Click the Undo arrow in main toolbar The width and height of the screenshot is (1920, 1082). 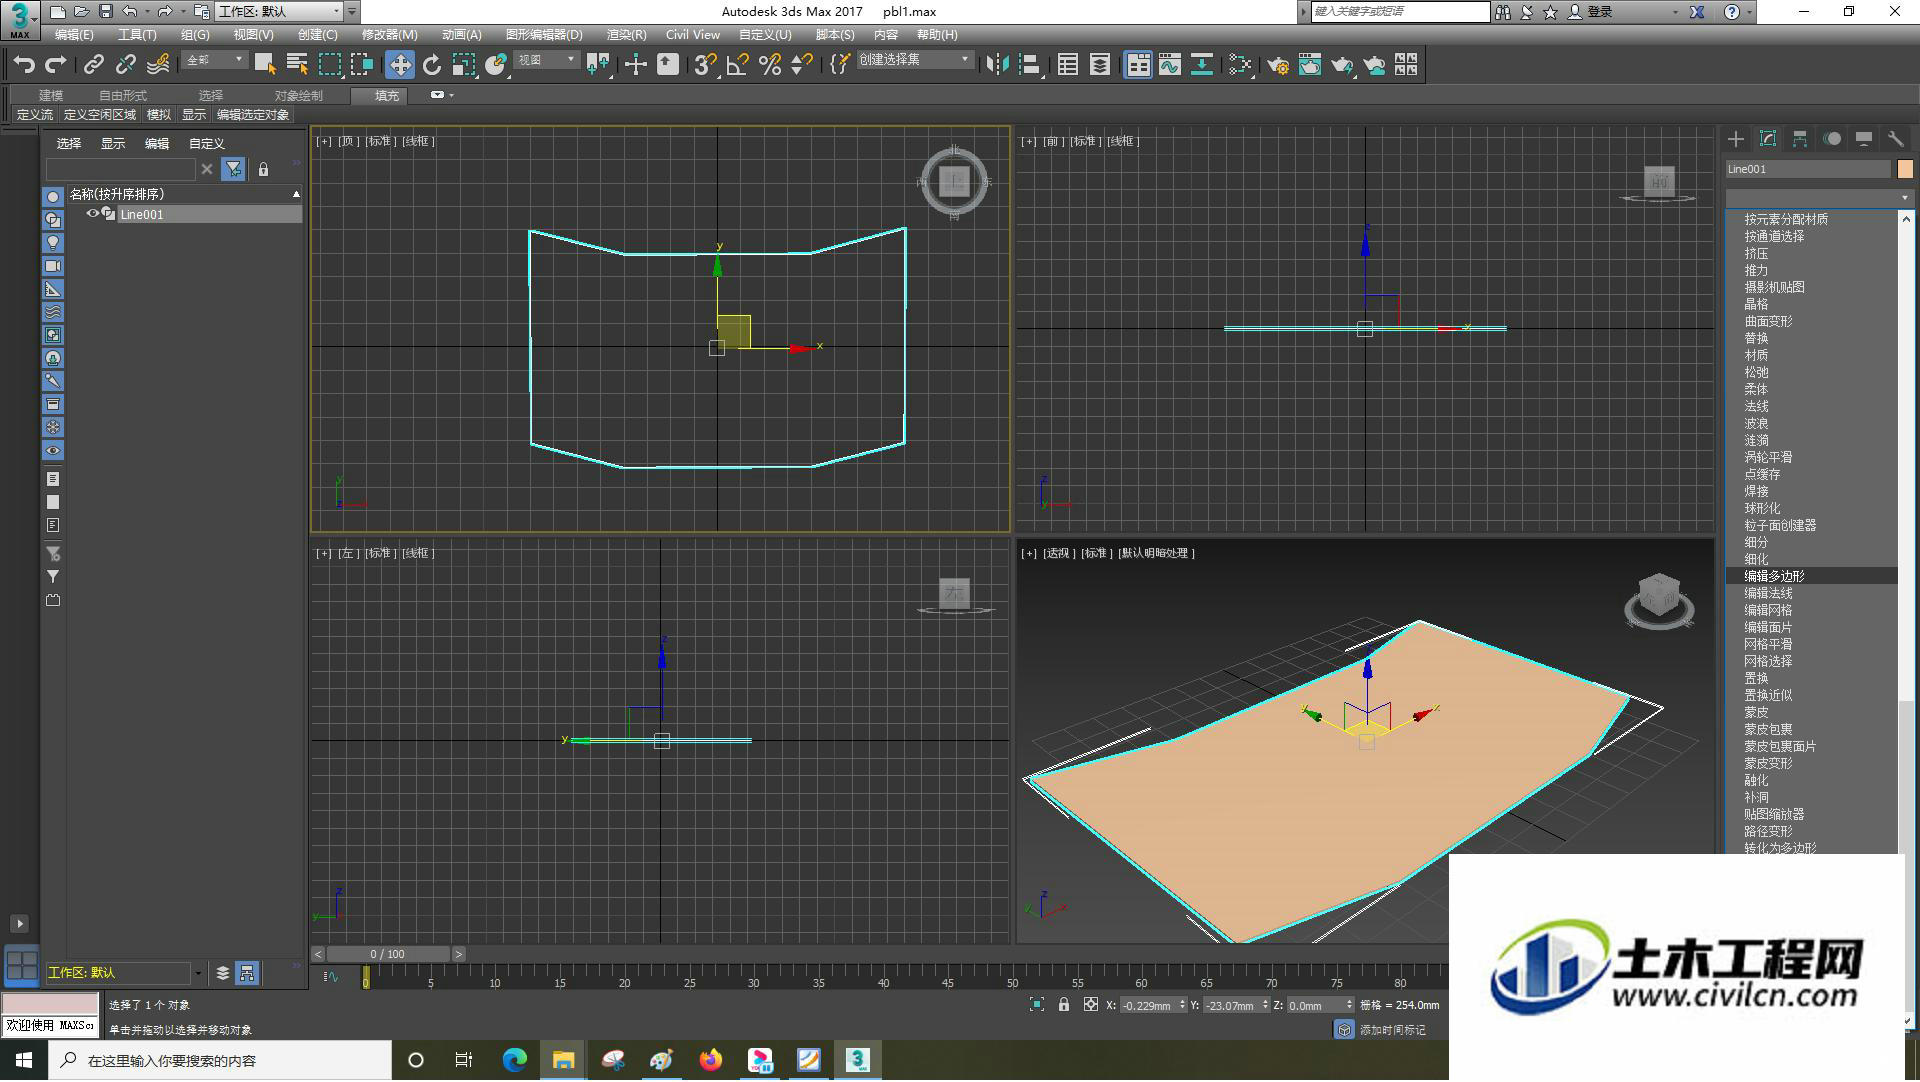[23, 65]
